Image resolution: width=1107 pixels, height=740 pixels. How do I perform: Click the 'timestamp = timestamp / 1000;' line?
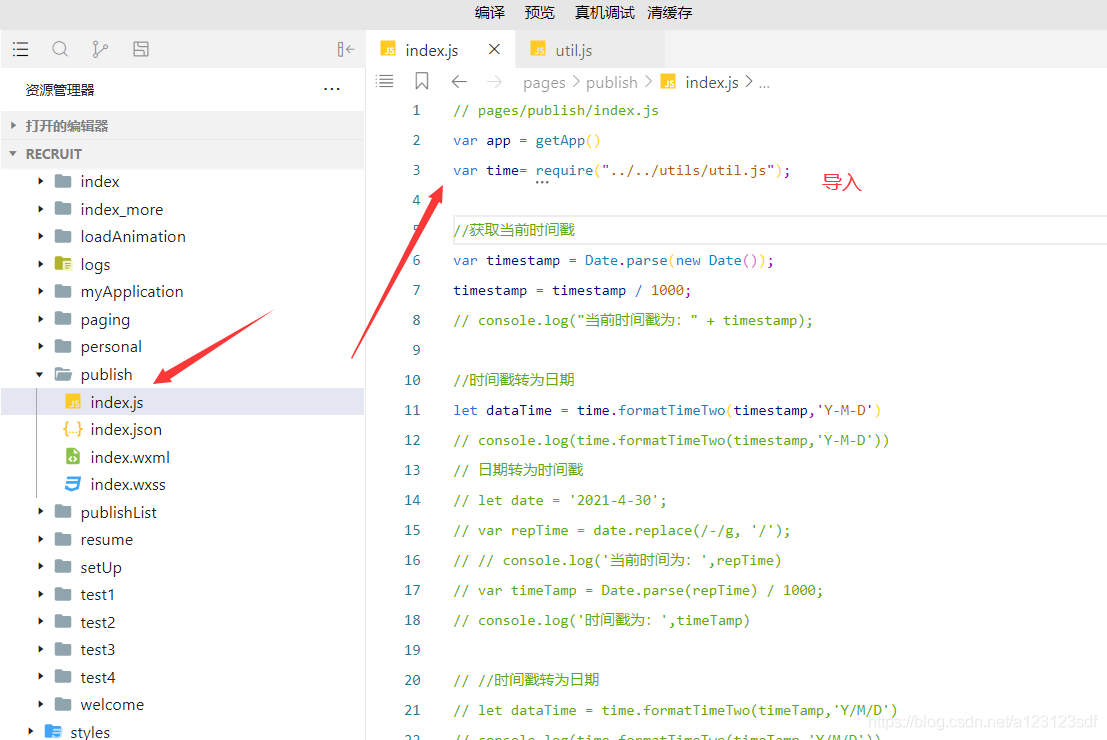(x=572, y=290)
